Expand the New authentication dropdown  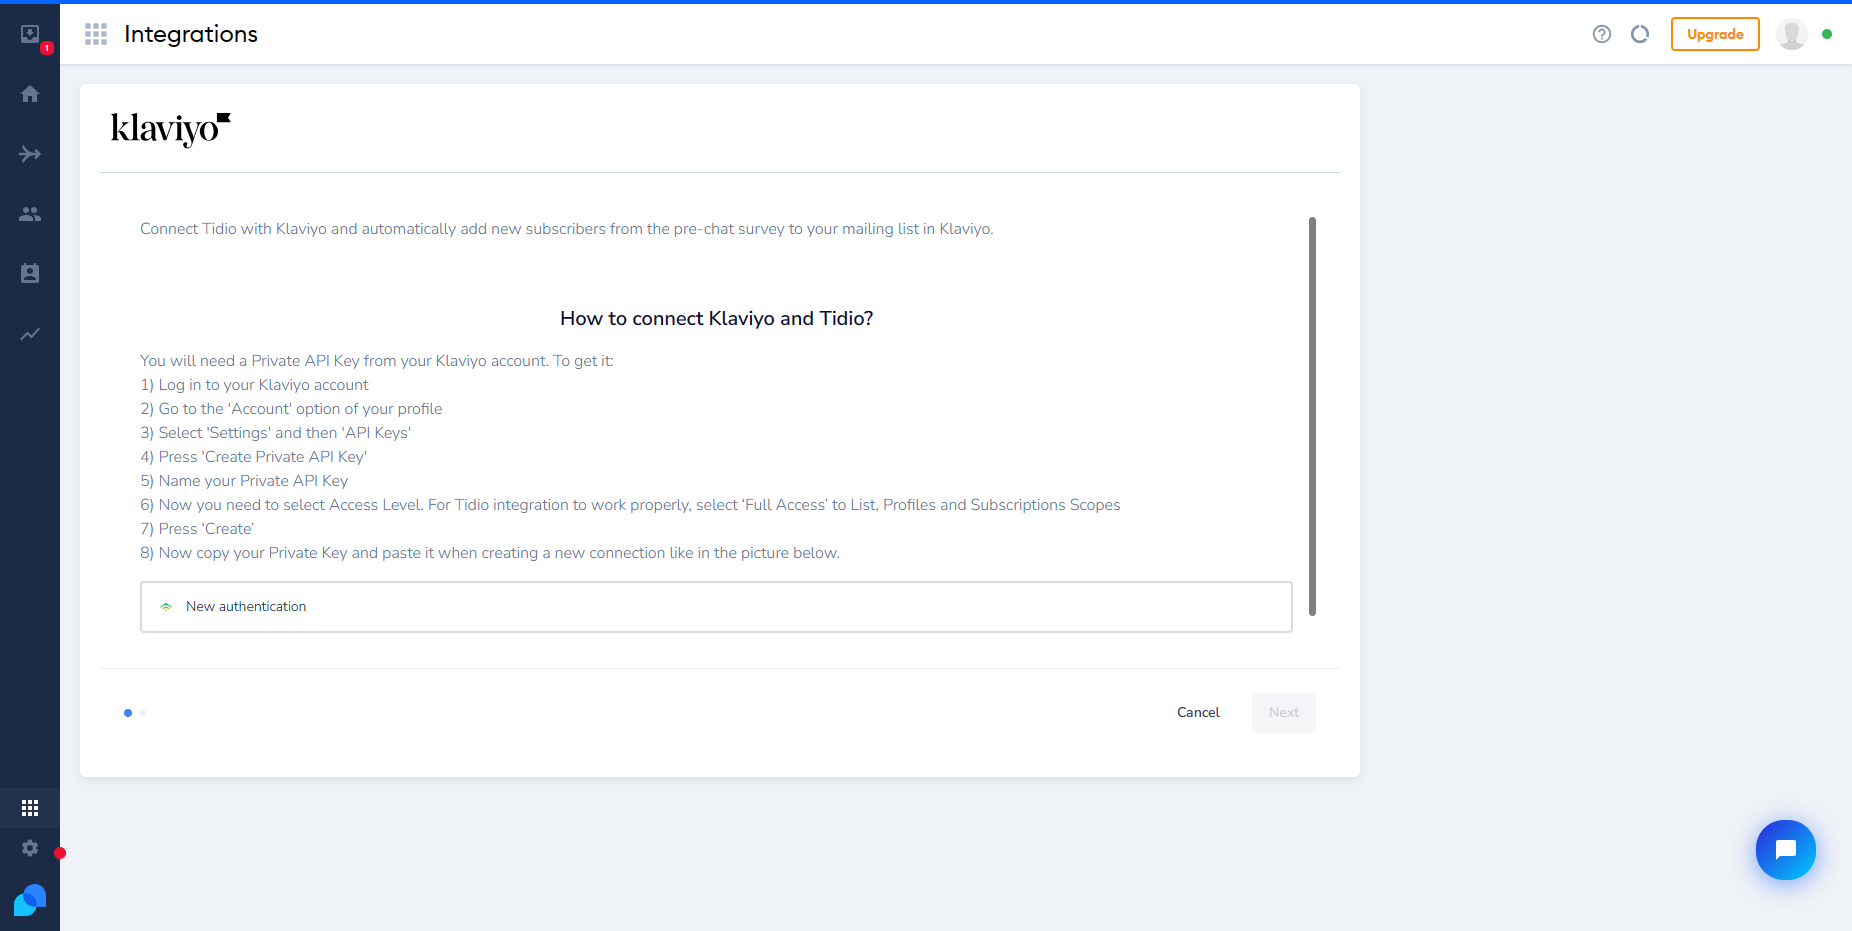click(x=716, y=607)
